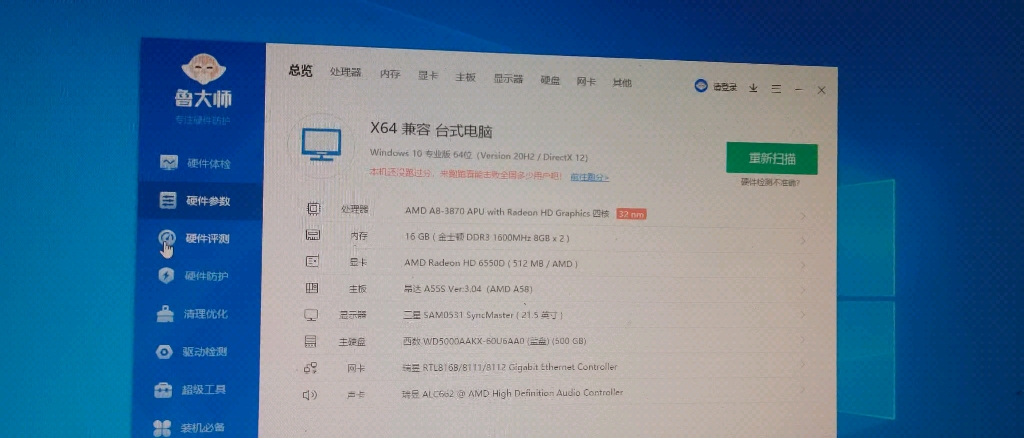The height and width of the screenshot is (438, 1024).
Task: Expand the ALC662 audio row chevron
Action: point(803,390)
